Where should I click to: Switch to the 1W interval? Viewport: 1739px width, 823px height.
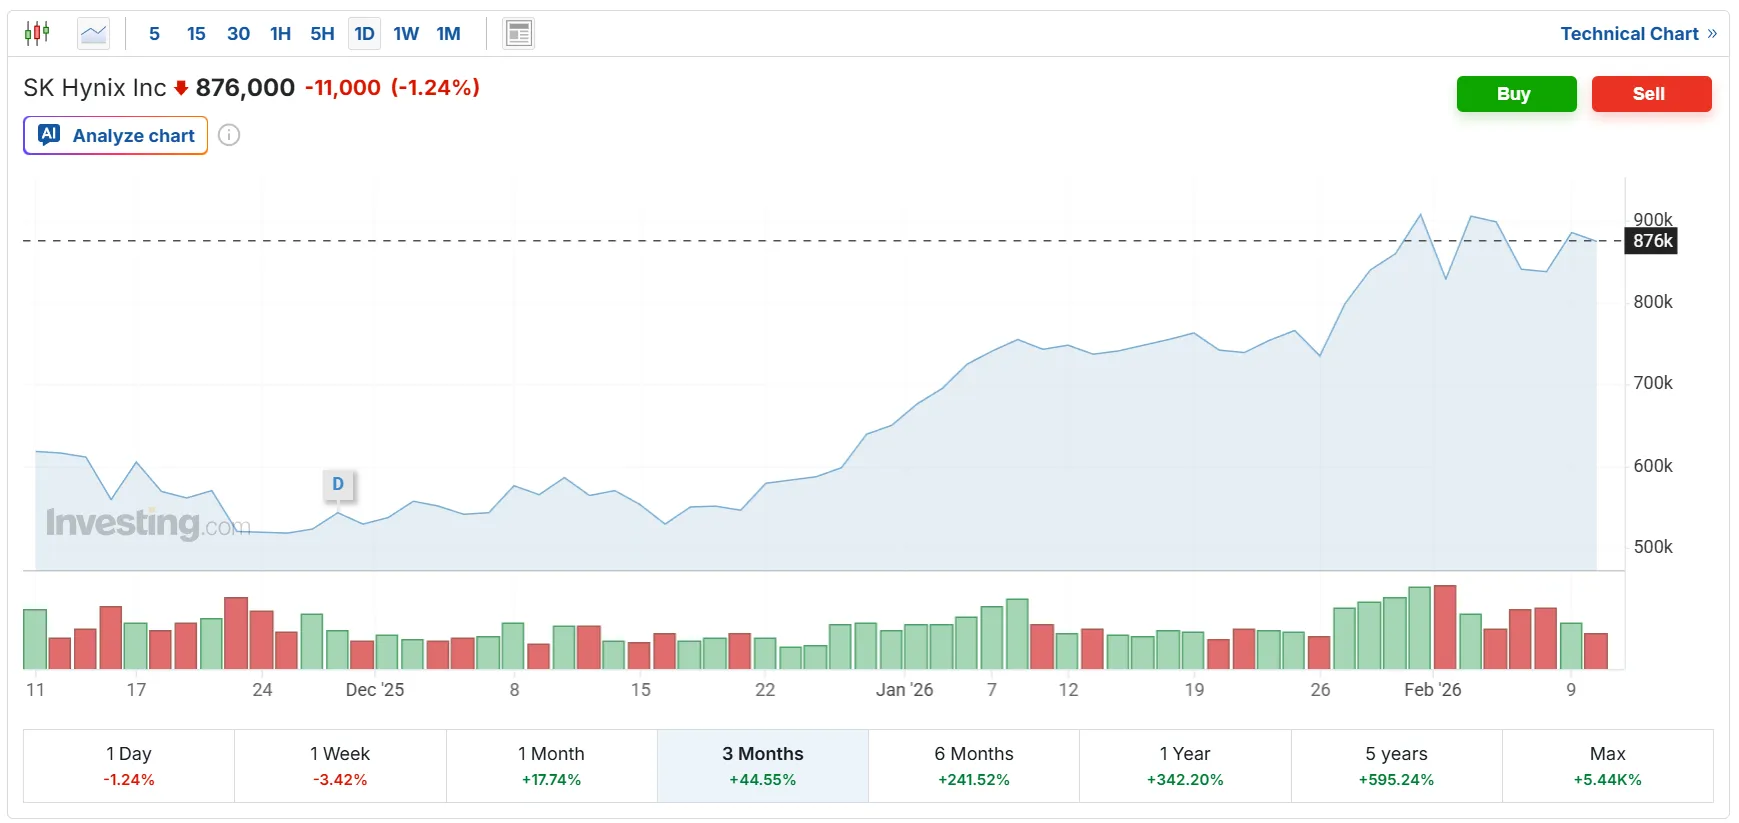point(406,34)
